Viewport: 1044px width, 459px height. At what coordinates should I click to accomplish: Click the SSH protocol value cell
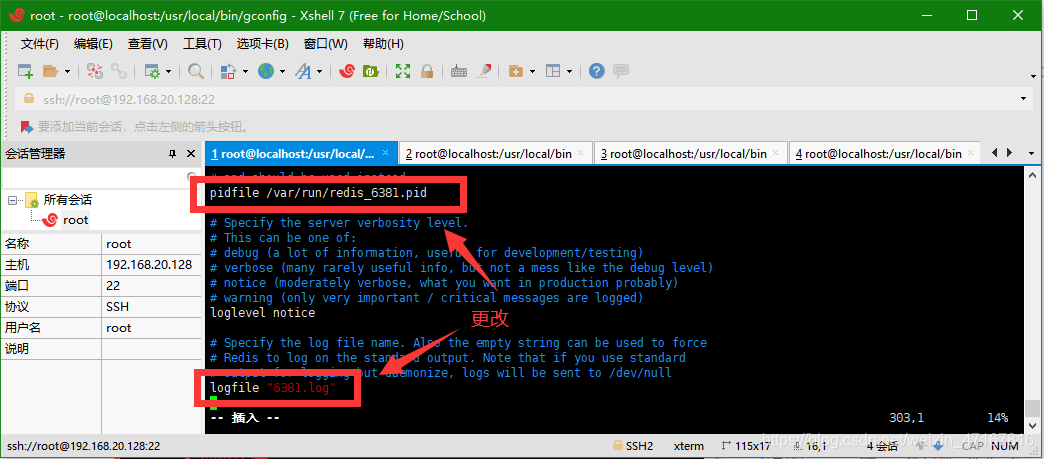(151, 307)
